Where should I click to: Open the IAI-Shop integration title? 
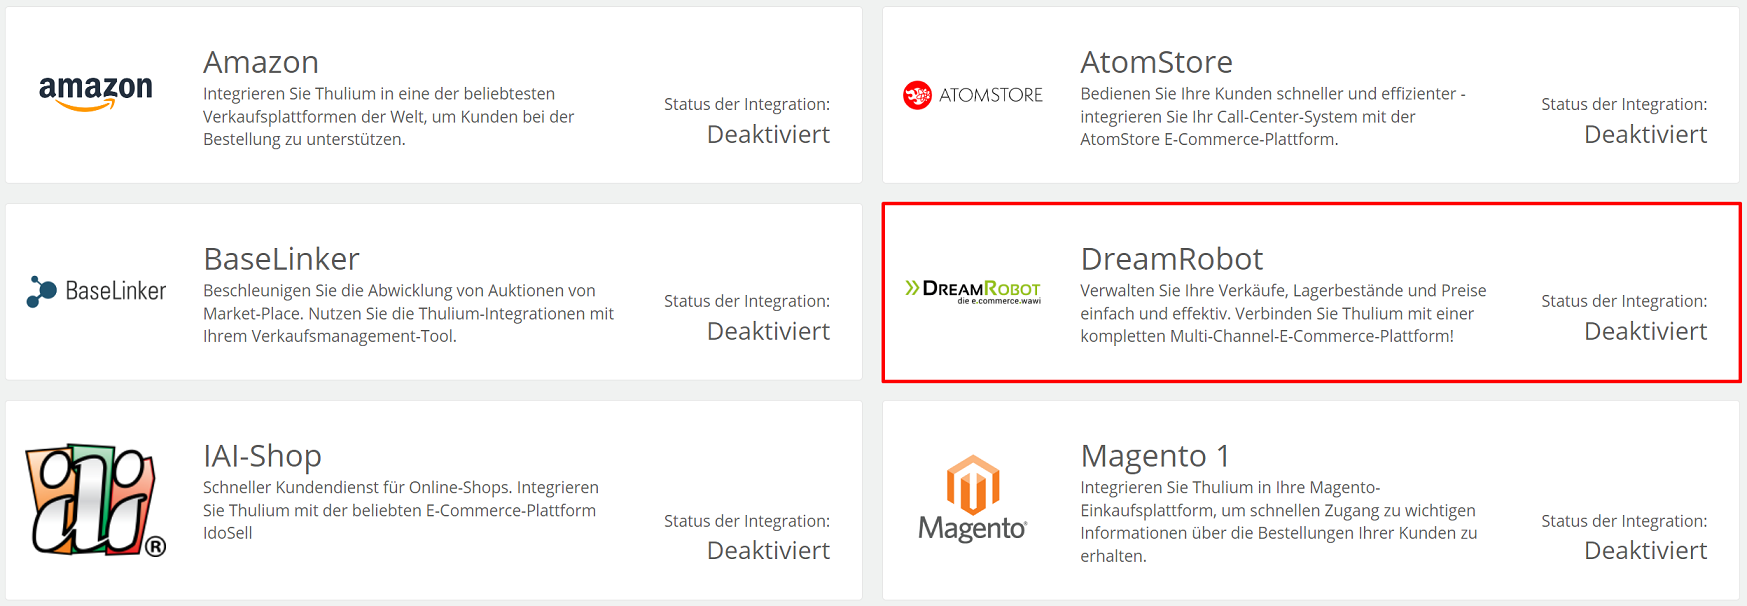click(262, 456)
